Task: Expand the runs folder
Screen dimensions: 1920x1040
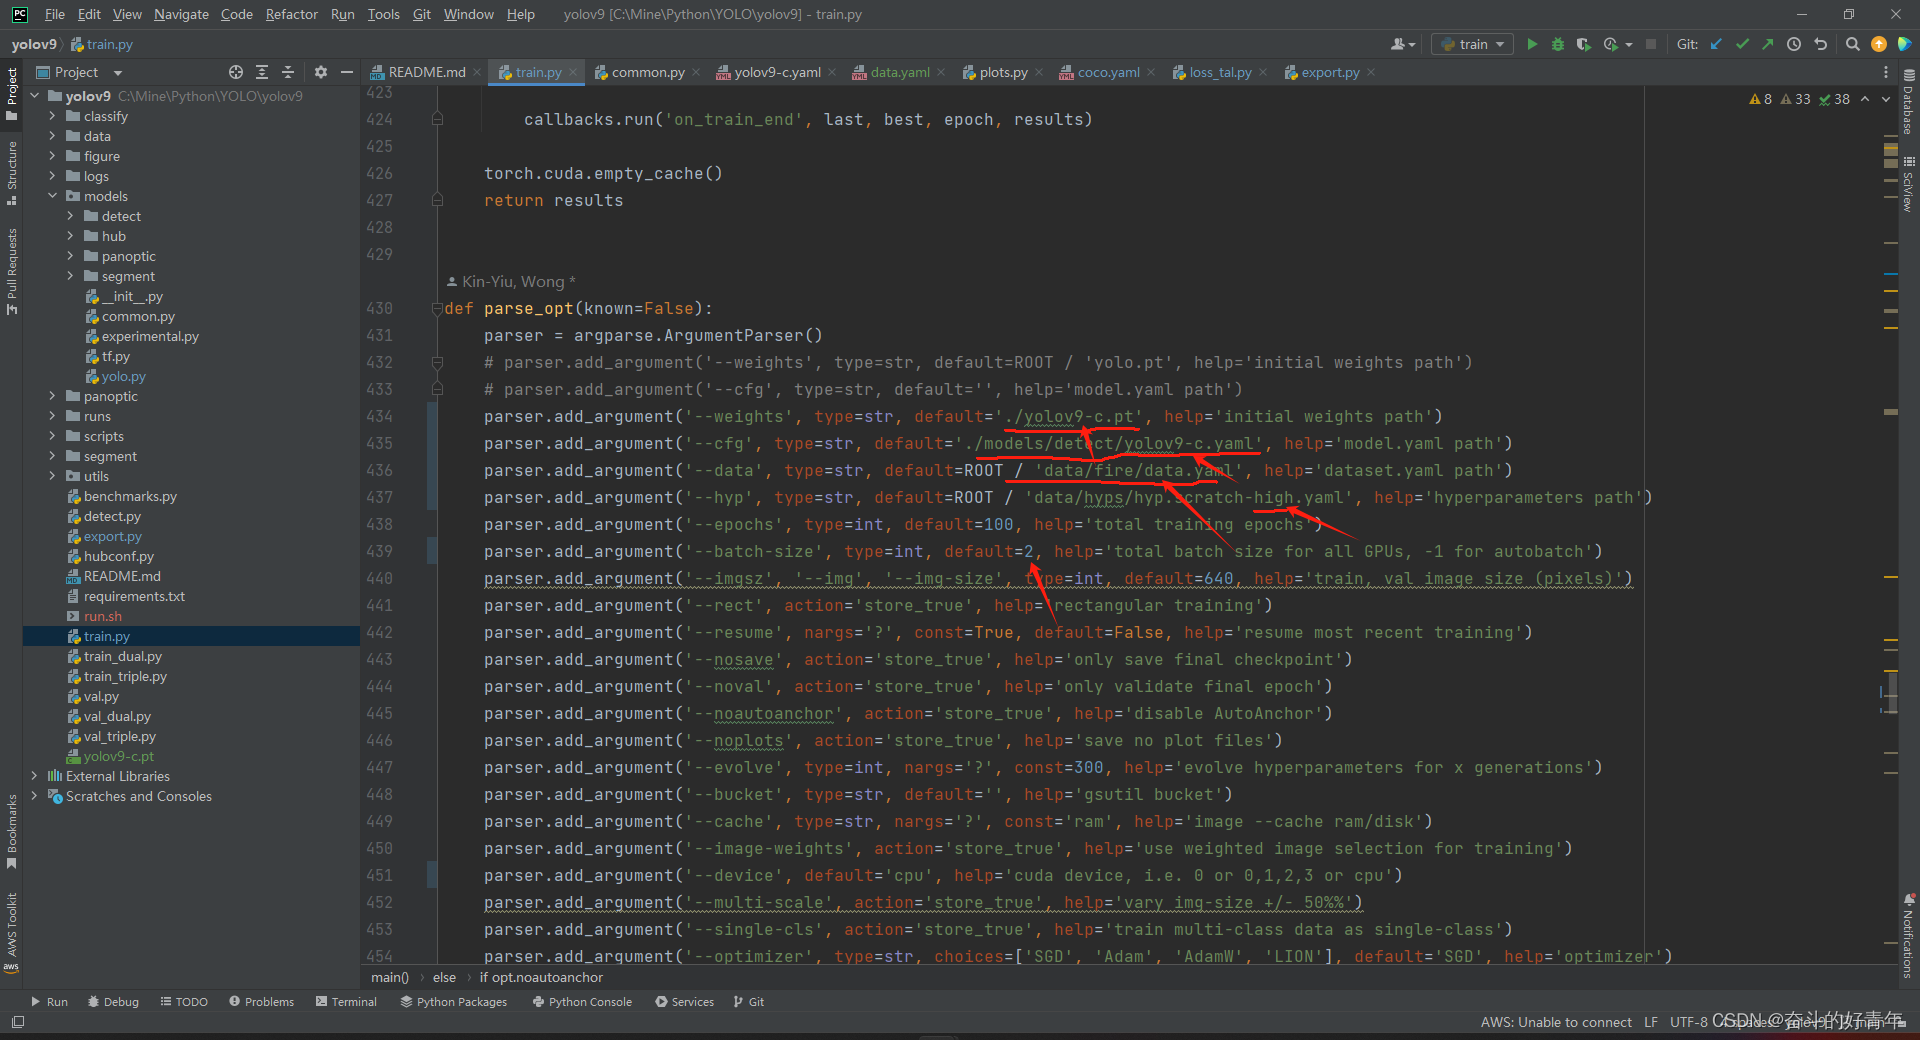Action: click(x=52, y=416)
